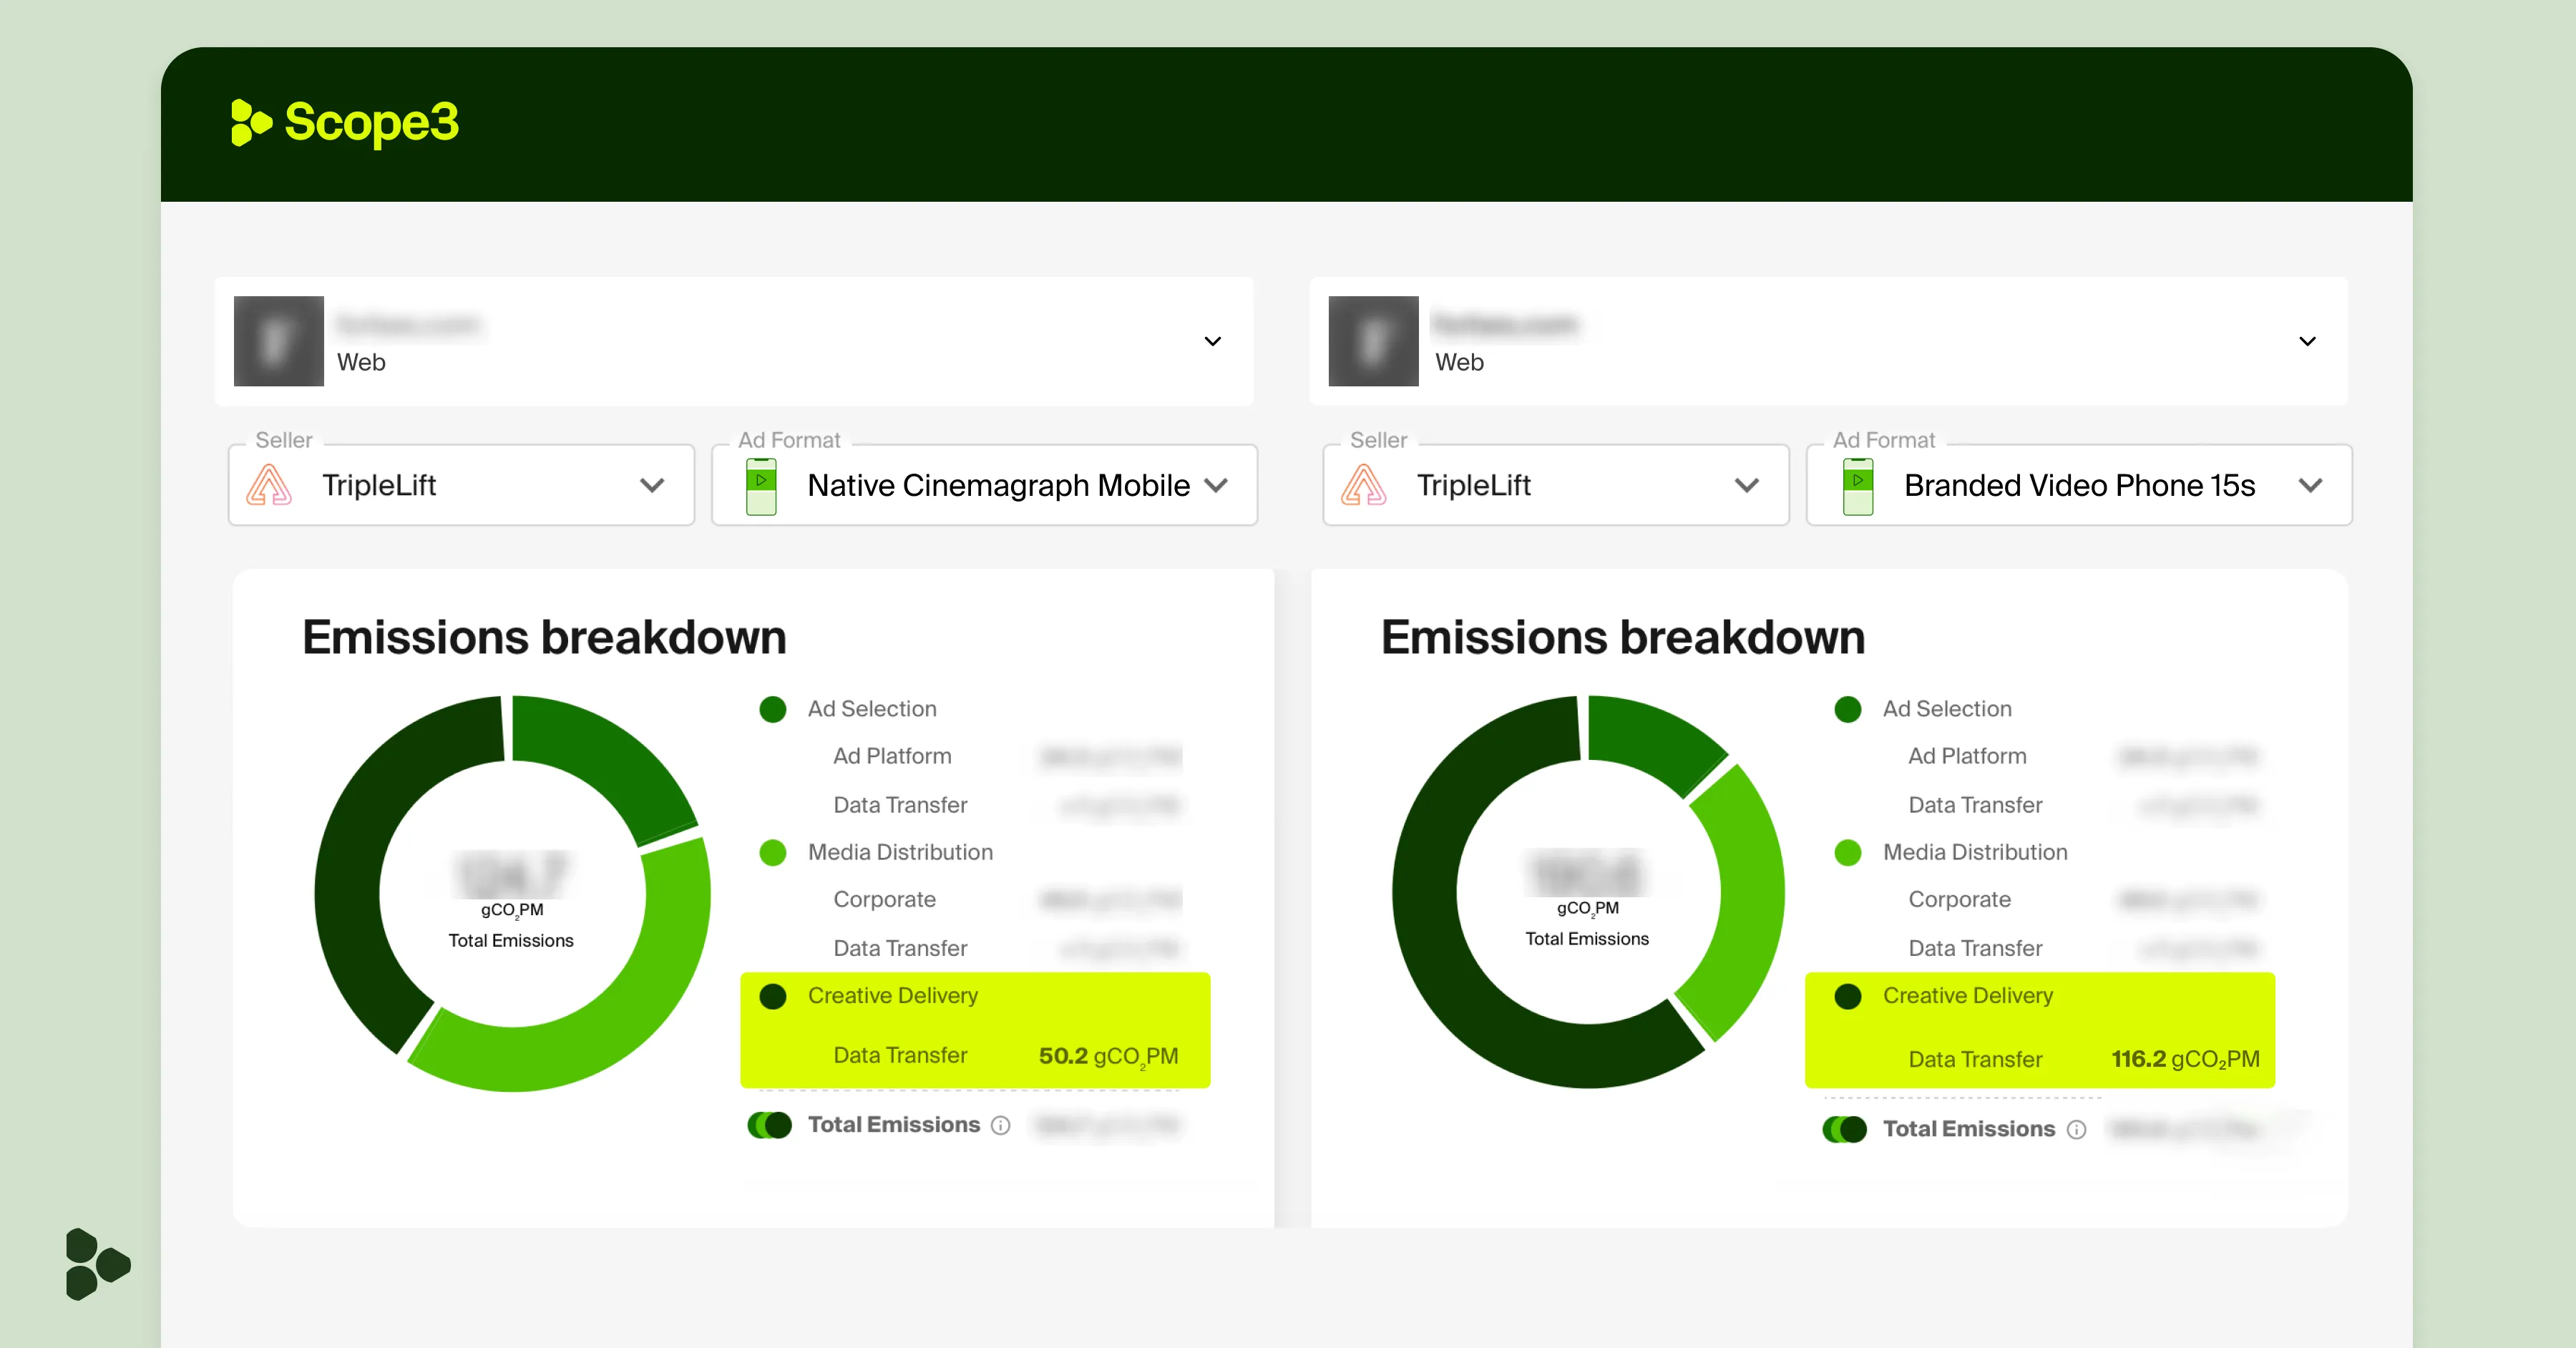Toggle Total Emissions on the right emissions panel
2576x1348 pixels.
point(1843,1129)
